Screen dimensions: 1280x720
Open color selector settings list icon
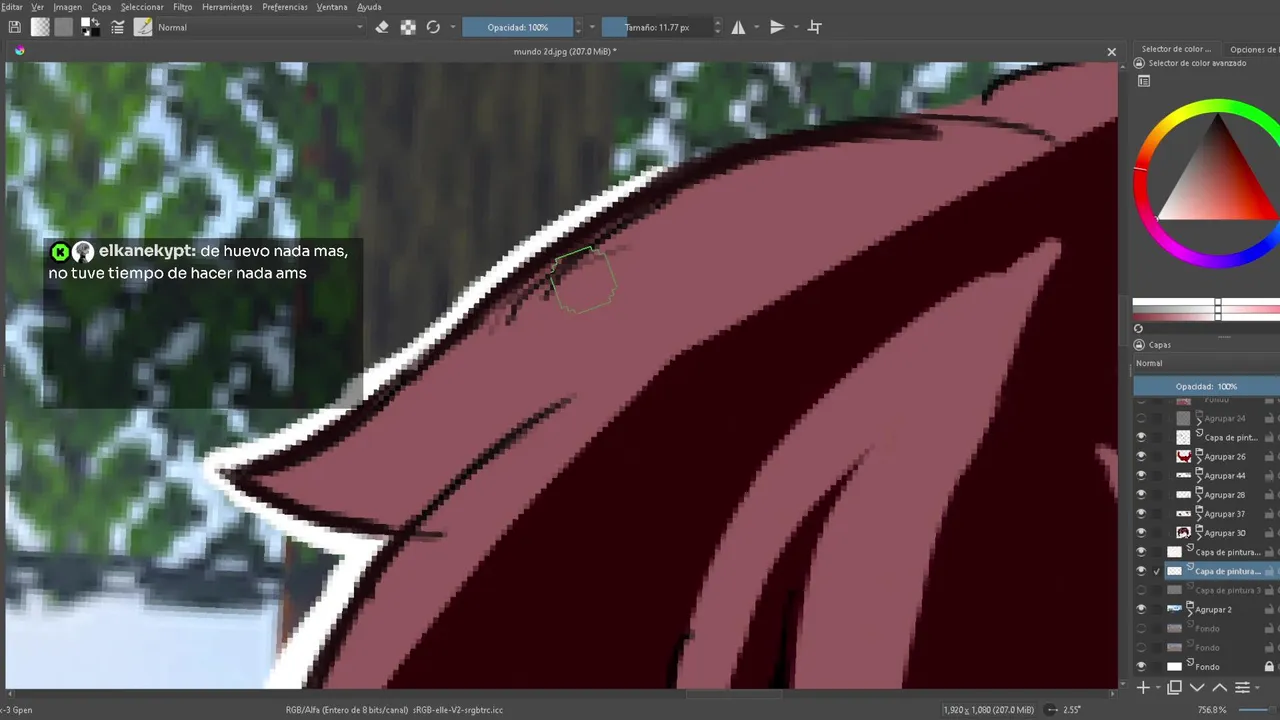[1144, 82]
